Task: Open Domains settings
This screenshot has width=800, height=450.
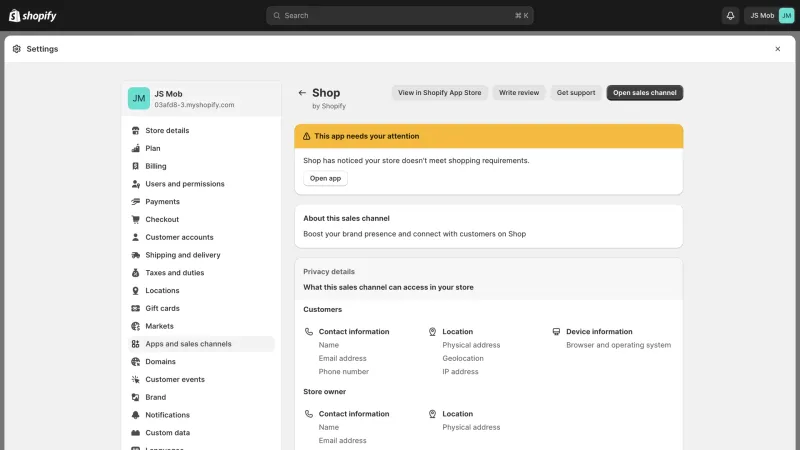Action: coord(202,362)
